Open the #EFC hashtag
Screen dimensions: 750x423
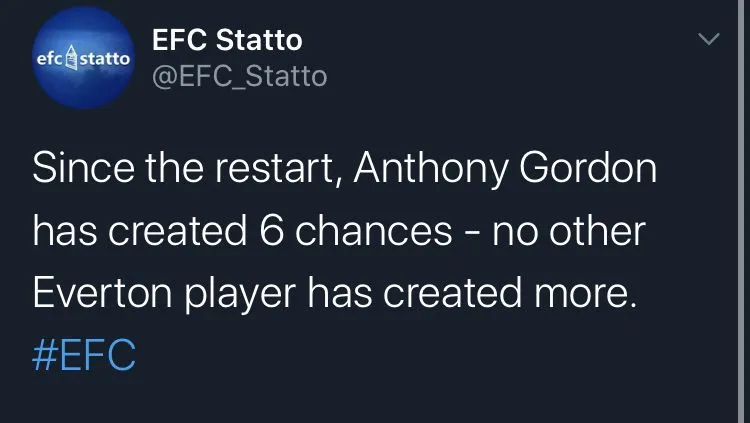coord(84,355)
